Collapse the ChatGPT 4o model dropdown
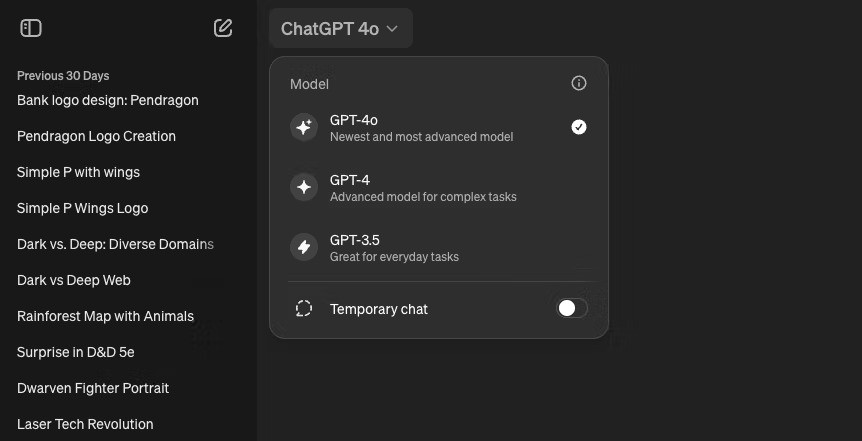 (340, 29)
